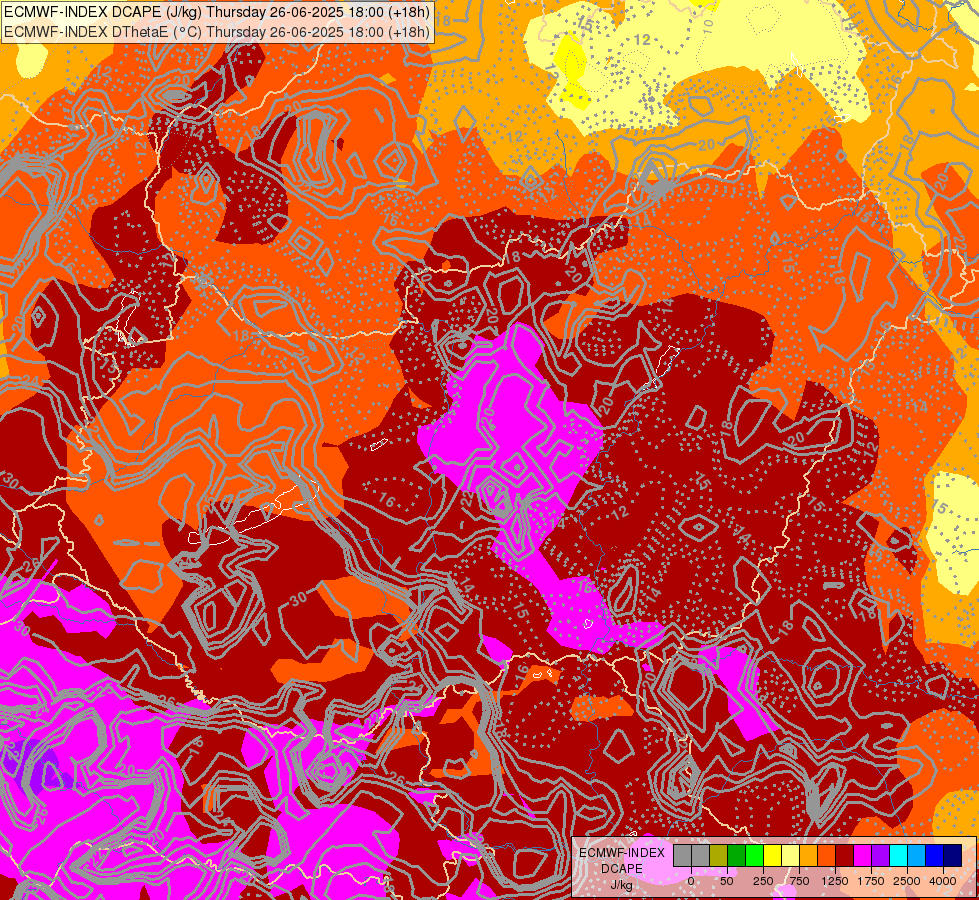979x900 pixels.
Task: Click the magenta legend swatch
Action: coord(862,856)
